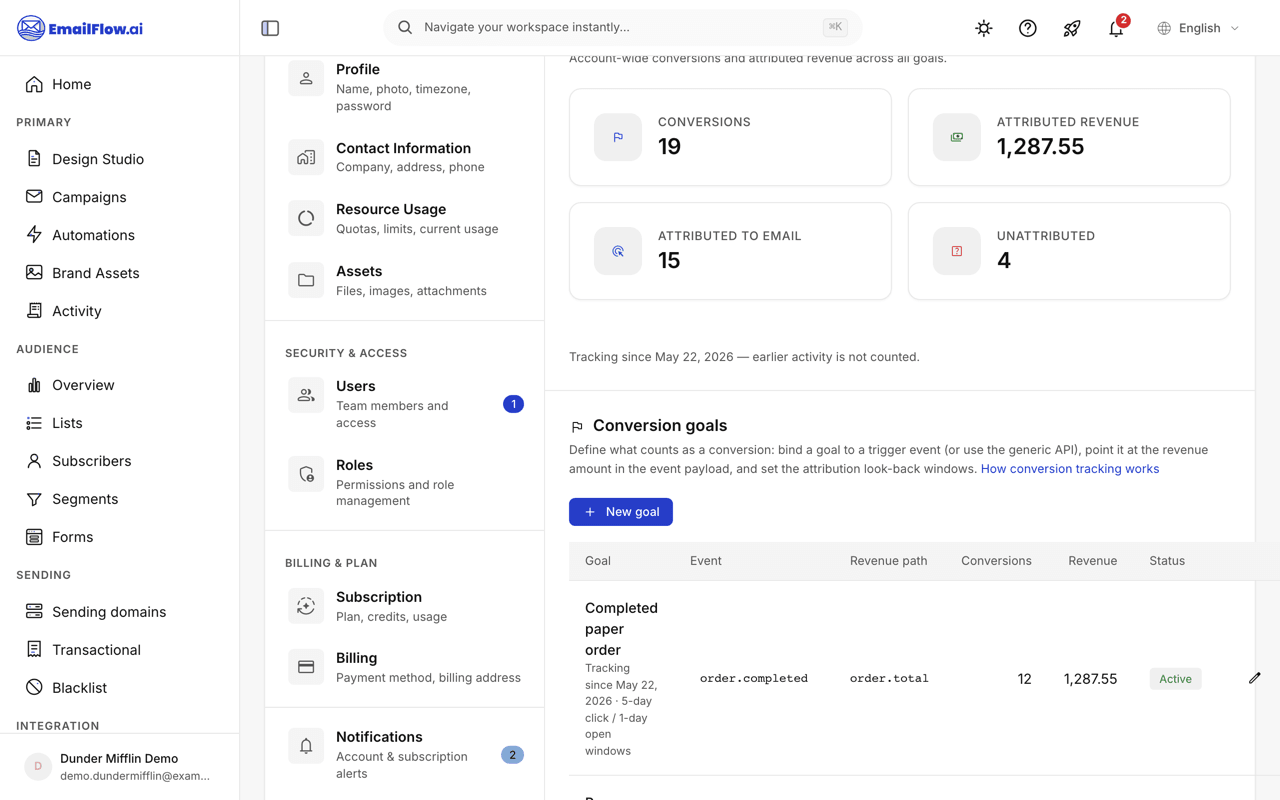
Task: Open help question mark icon
Action: pyautogui.click(x=1028, y=28)
